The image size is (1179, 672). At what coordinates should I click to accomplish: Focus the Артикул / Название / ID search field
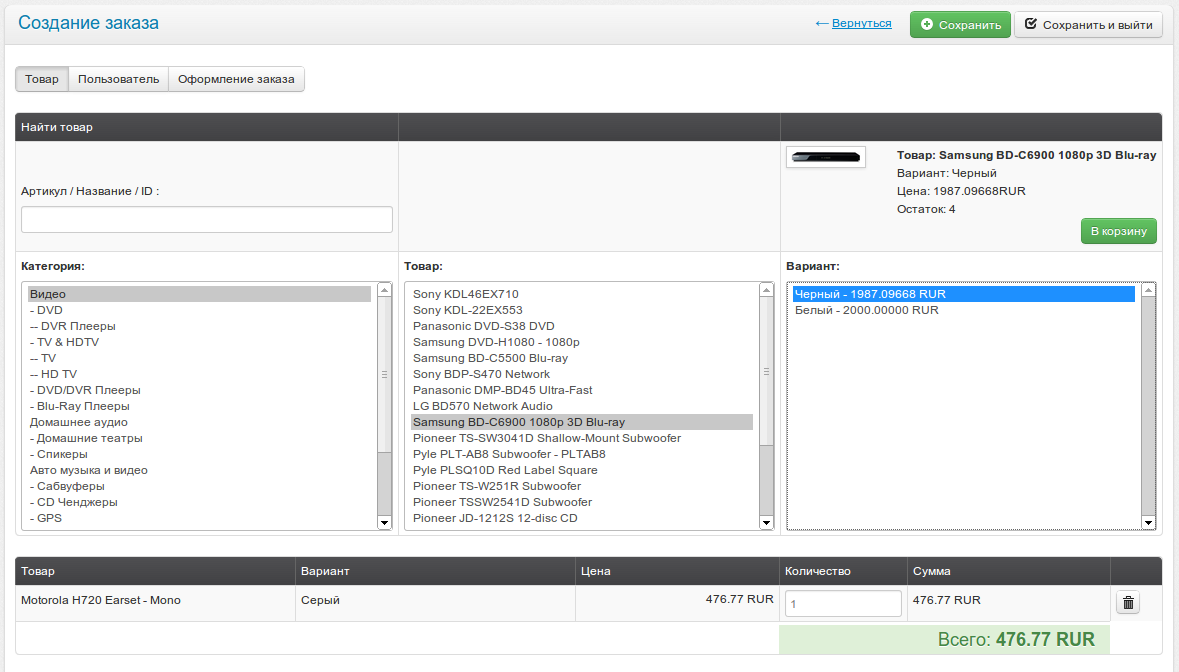click(x=207, y=219)
